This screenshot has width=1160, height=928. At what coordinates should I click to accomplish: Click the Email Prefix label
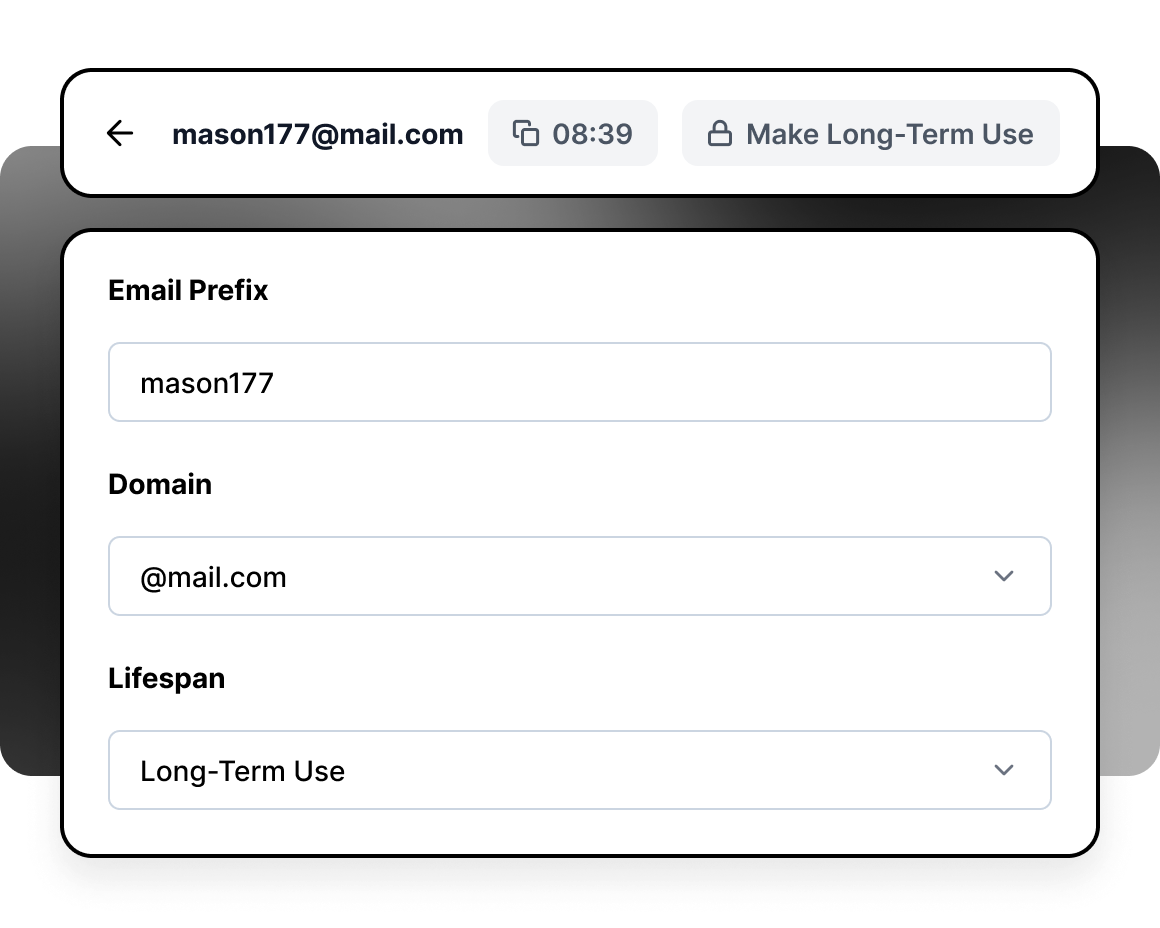click(x=188, y=290)
